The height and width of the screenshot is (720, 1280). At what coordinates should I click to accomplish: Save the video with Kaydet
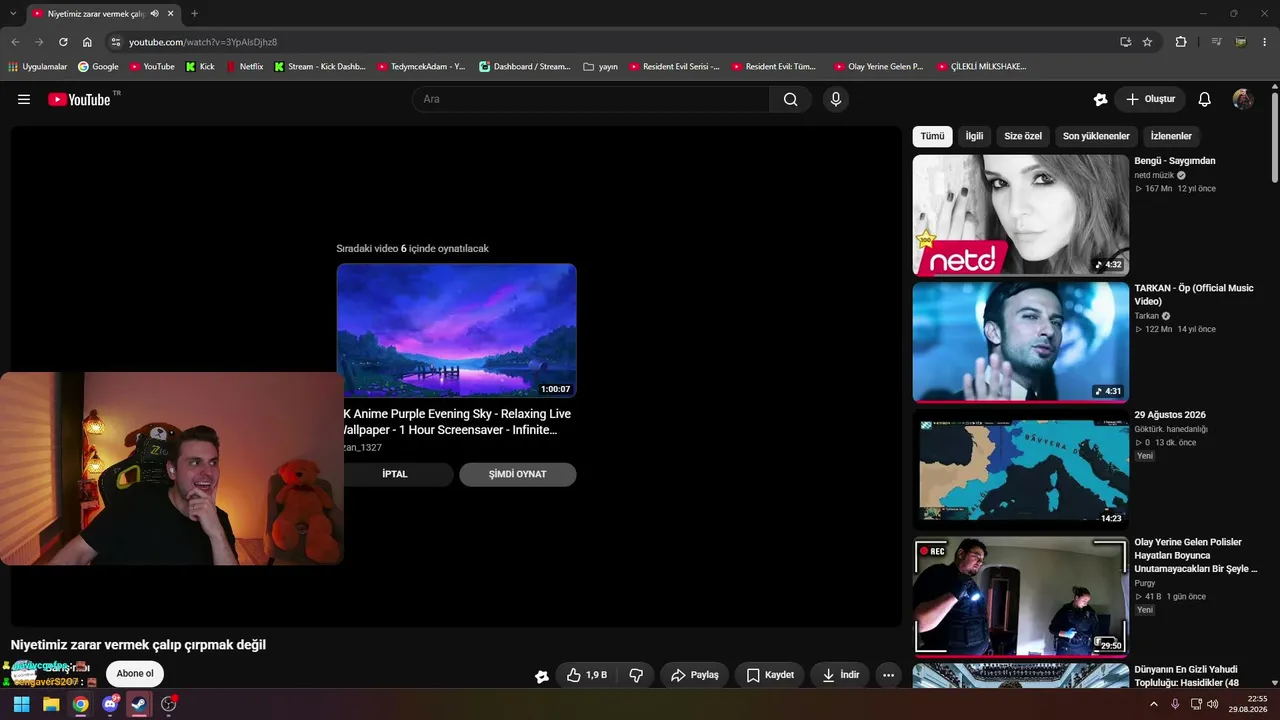770,675
